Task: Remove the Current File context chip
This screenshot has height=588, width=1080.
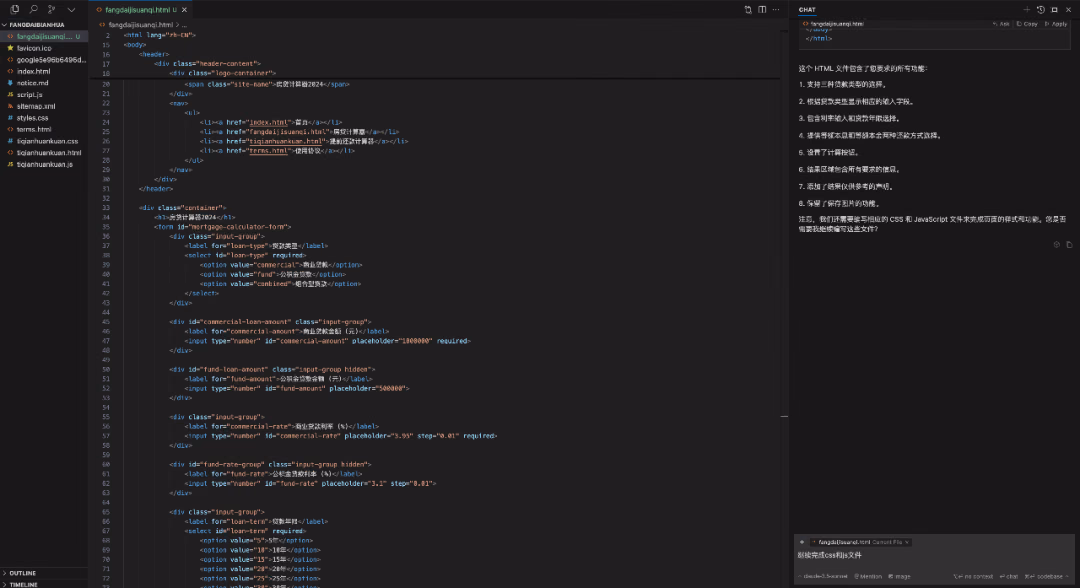Action: [907, 542]
